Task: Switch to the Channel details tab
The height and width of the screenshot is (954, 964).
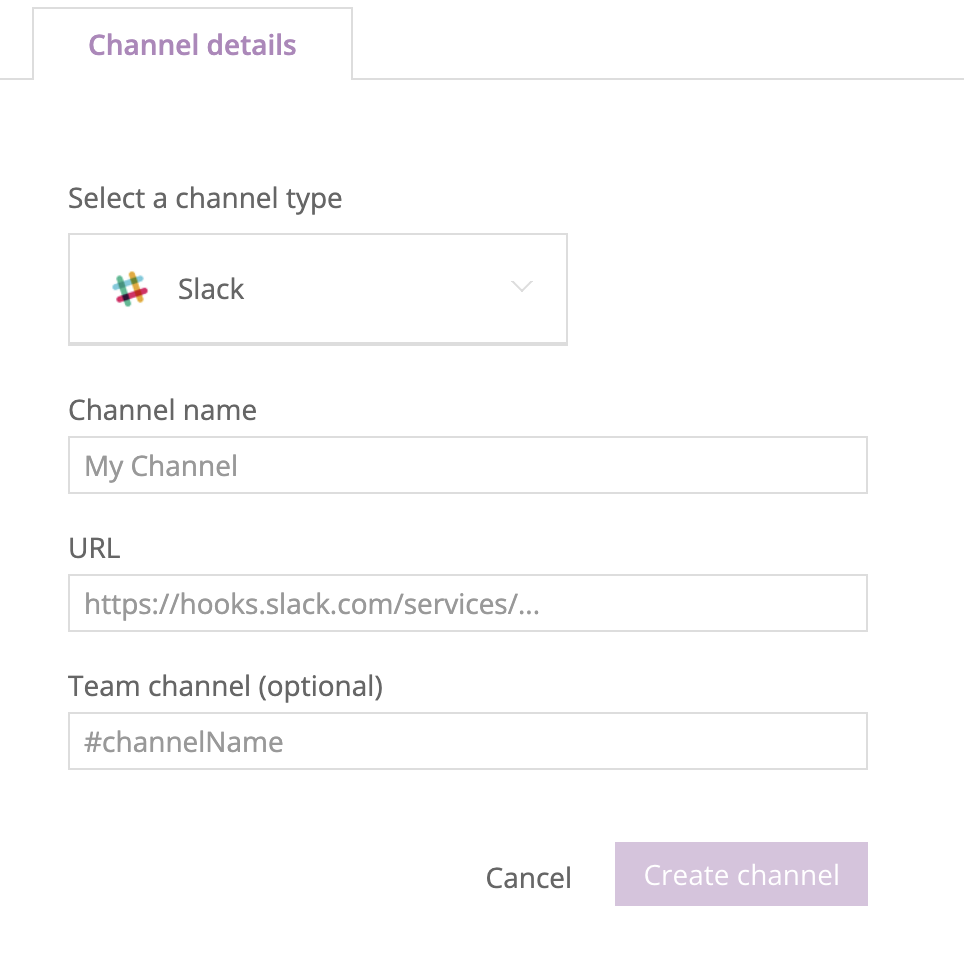Action: coord(192,44)
